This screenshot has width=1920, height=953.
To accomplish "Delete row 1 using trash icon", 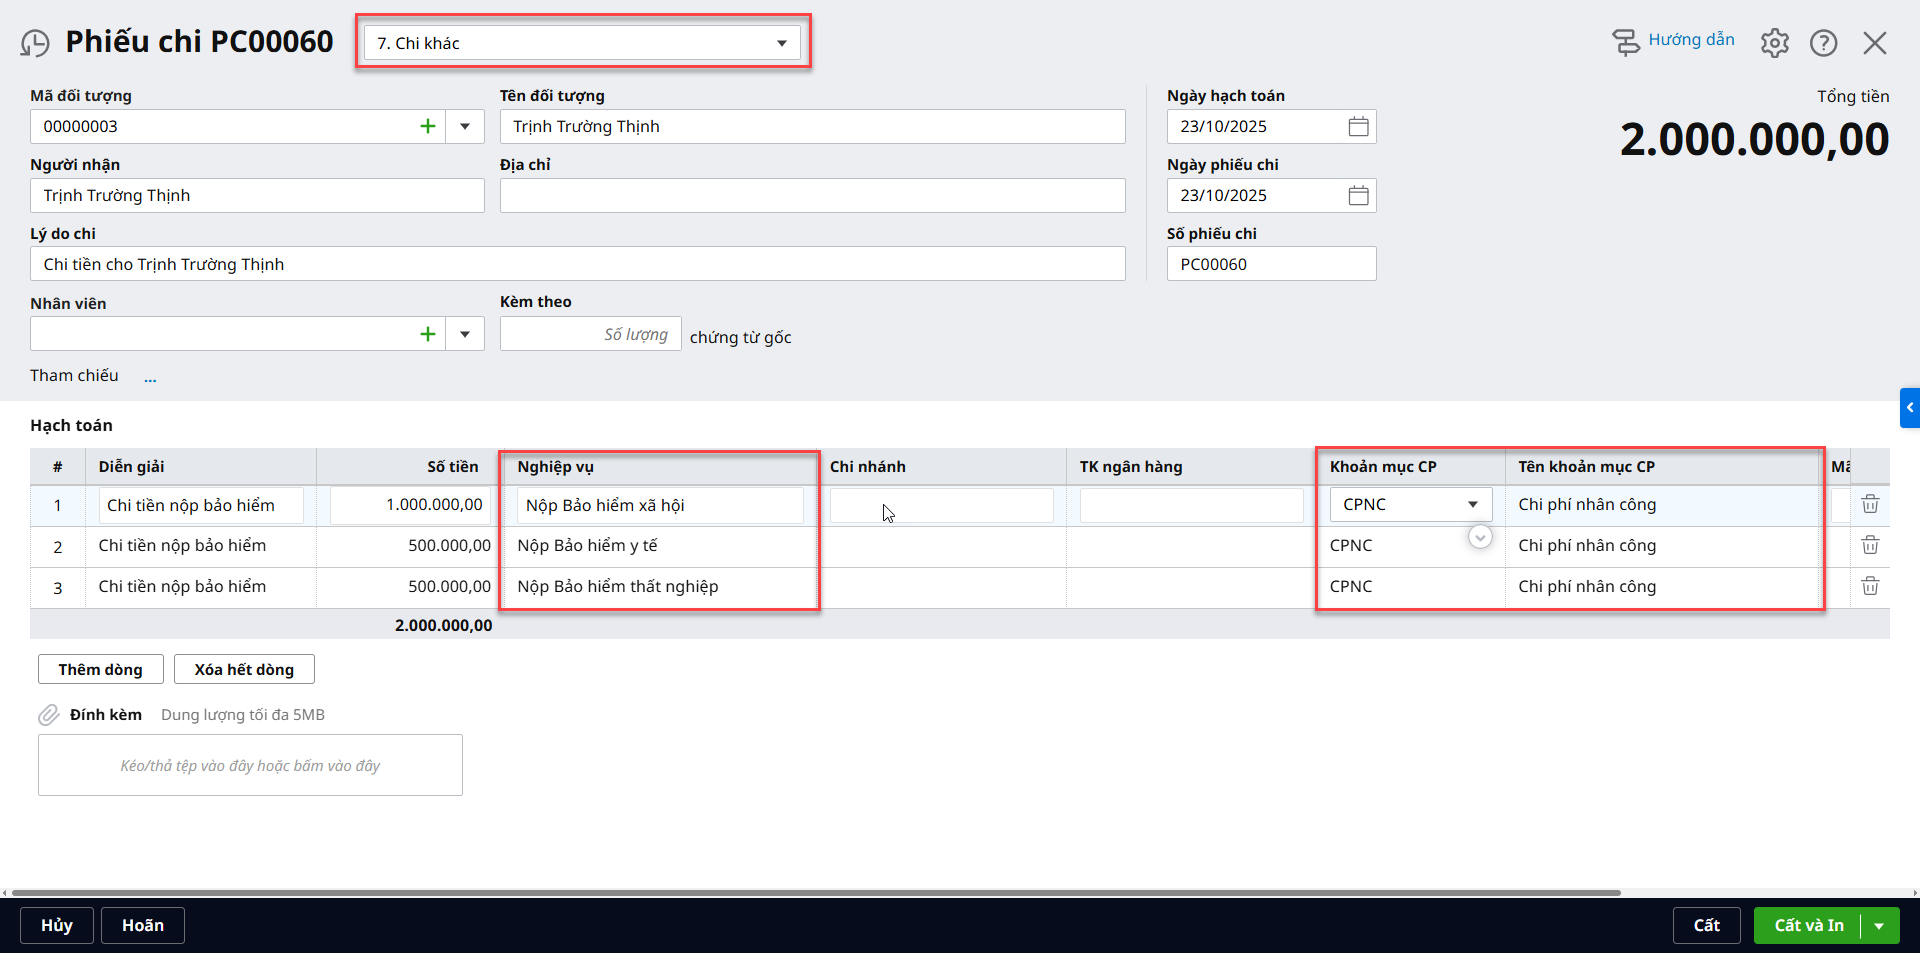I will tap(1870, 504).
